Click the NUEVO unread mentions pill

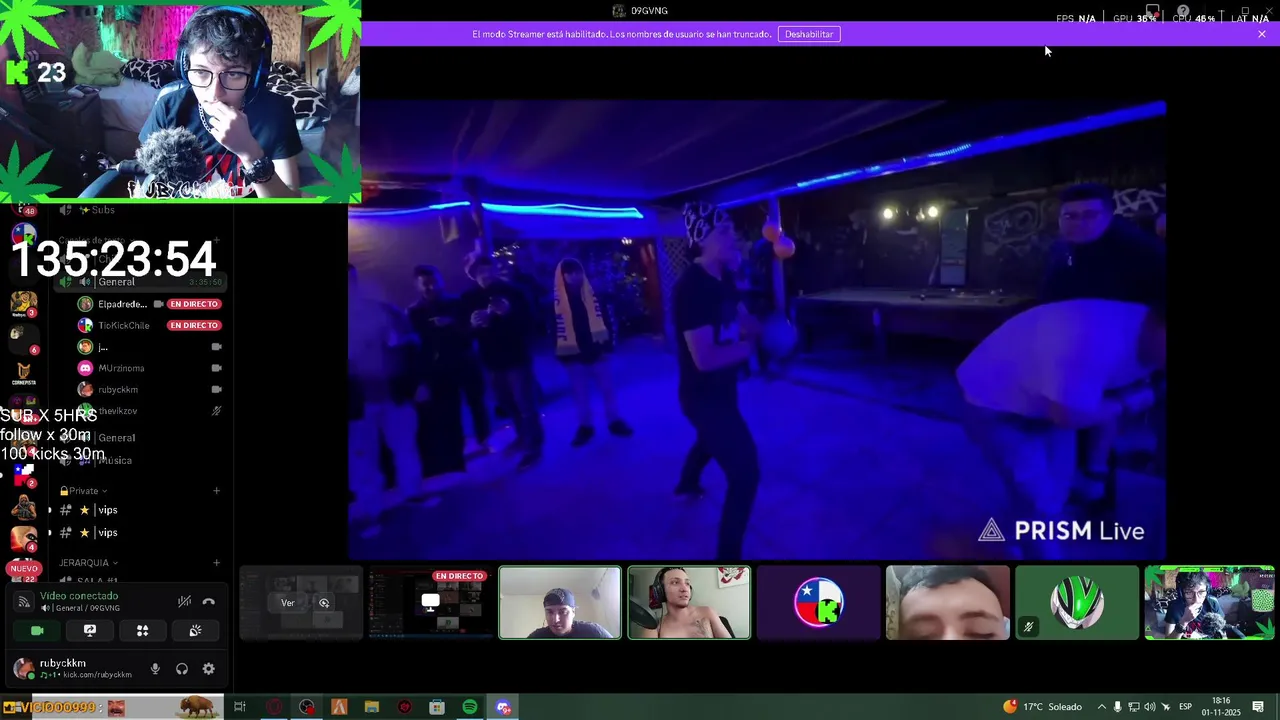click(x=24, y=569)
